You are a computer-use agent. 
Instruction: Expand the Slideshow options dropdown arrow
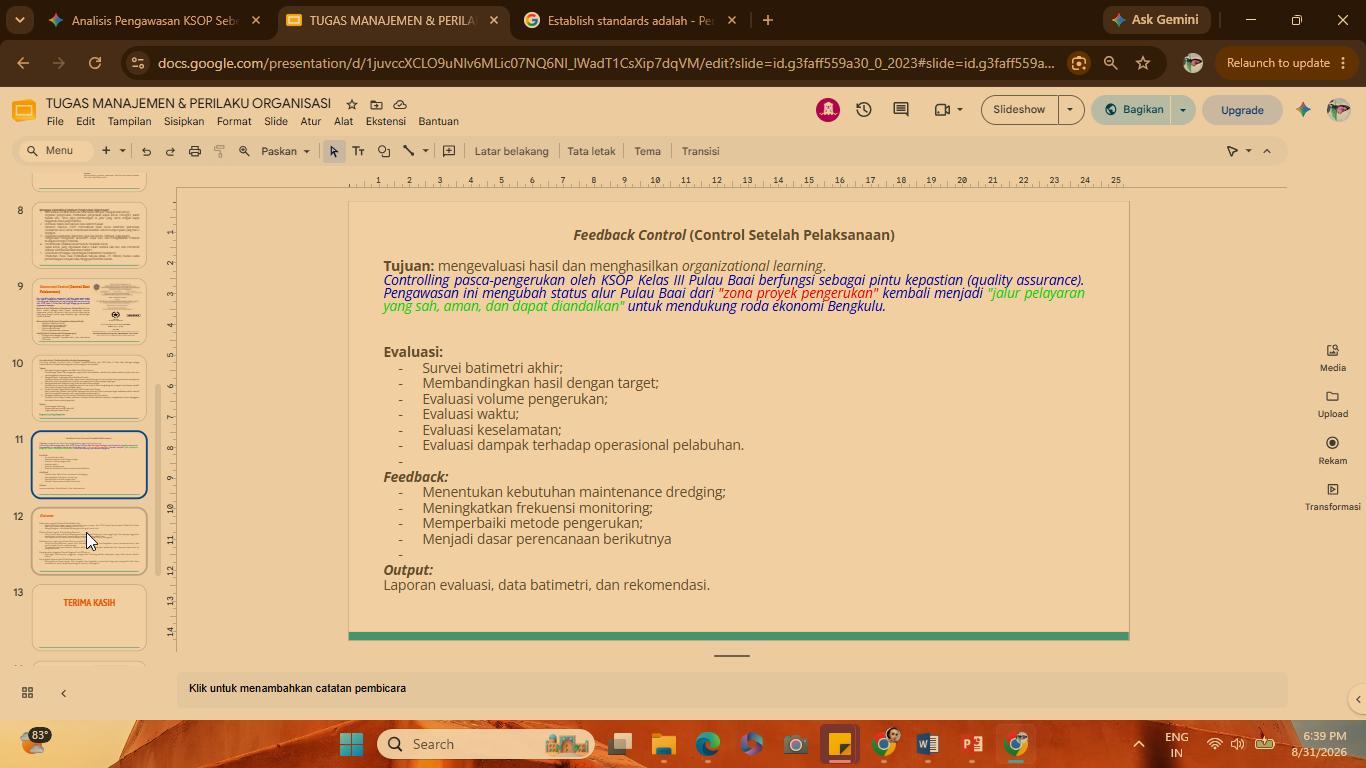[1070, 109]
